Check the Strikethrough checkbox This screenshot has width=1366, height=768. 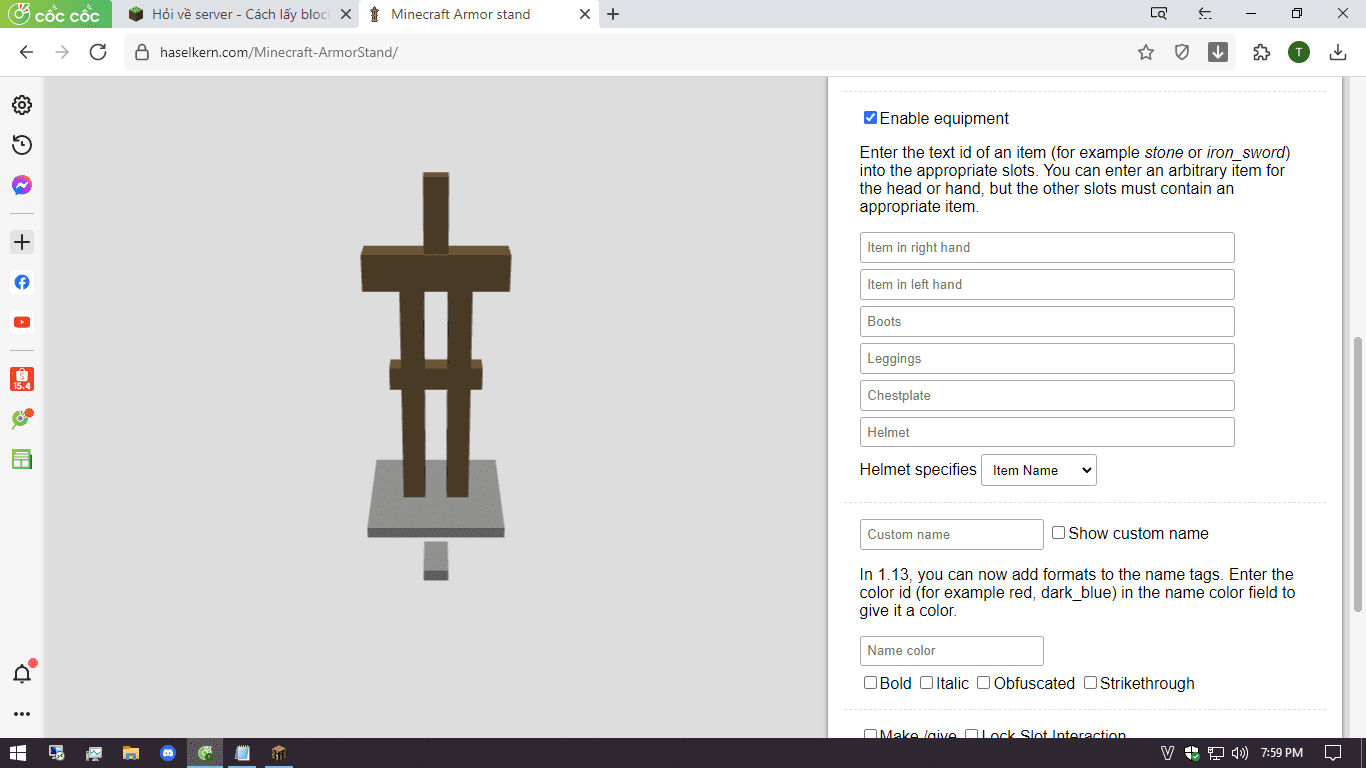coord(1090,683)
